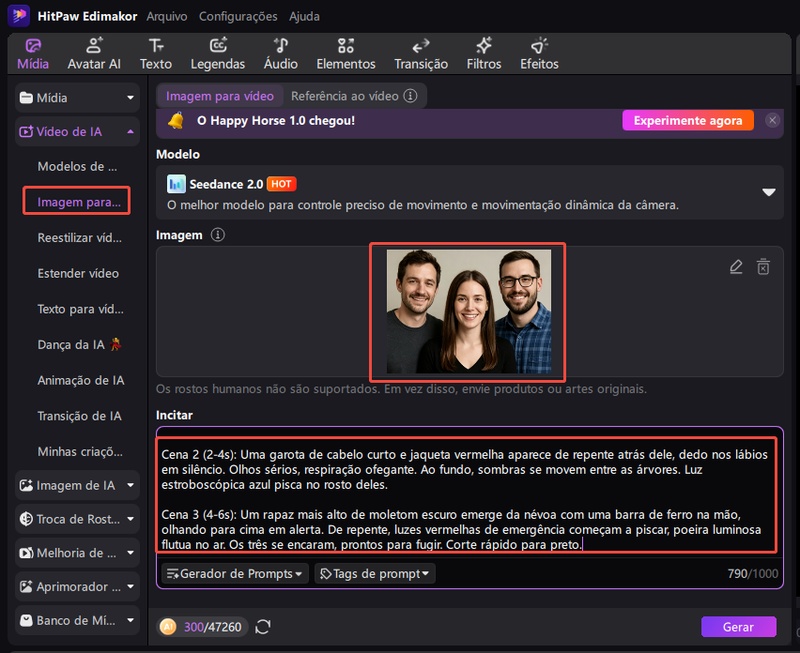
Task: Select Imagem para... in sidebar
Action: (78, 202)
